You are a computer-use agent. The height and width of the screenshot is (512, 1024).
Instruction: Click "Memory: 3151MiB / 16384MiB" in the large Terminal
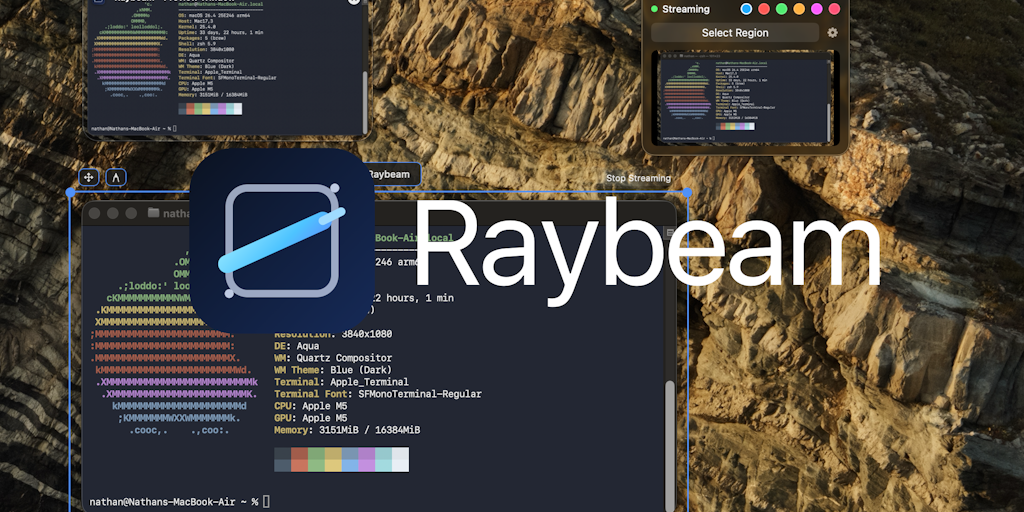(347, 430)
